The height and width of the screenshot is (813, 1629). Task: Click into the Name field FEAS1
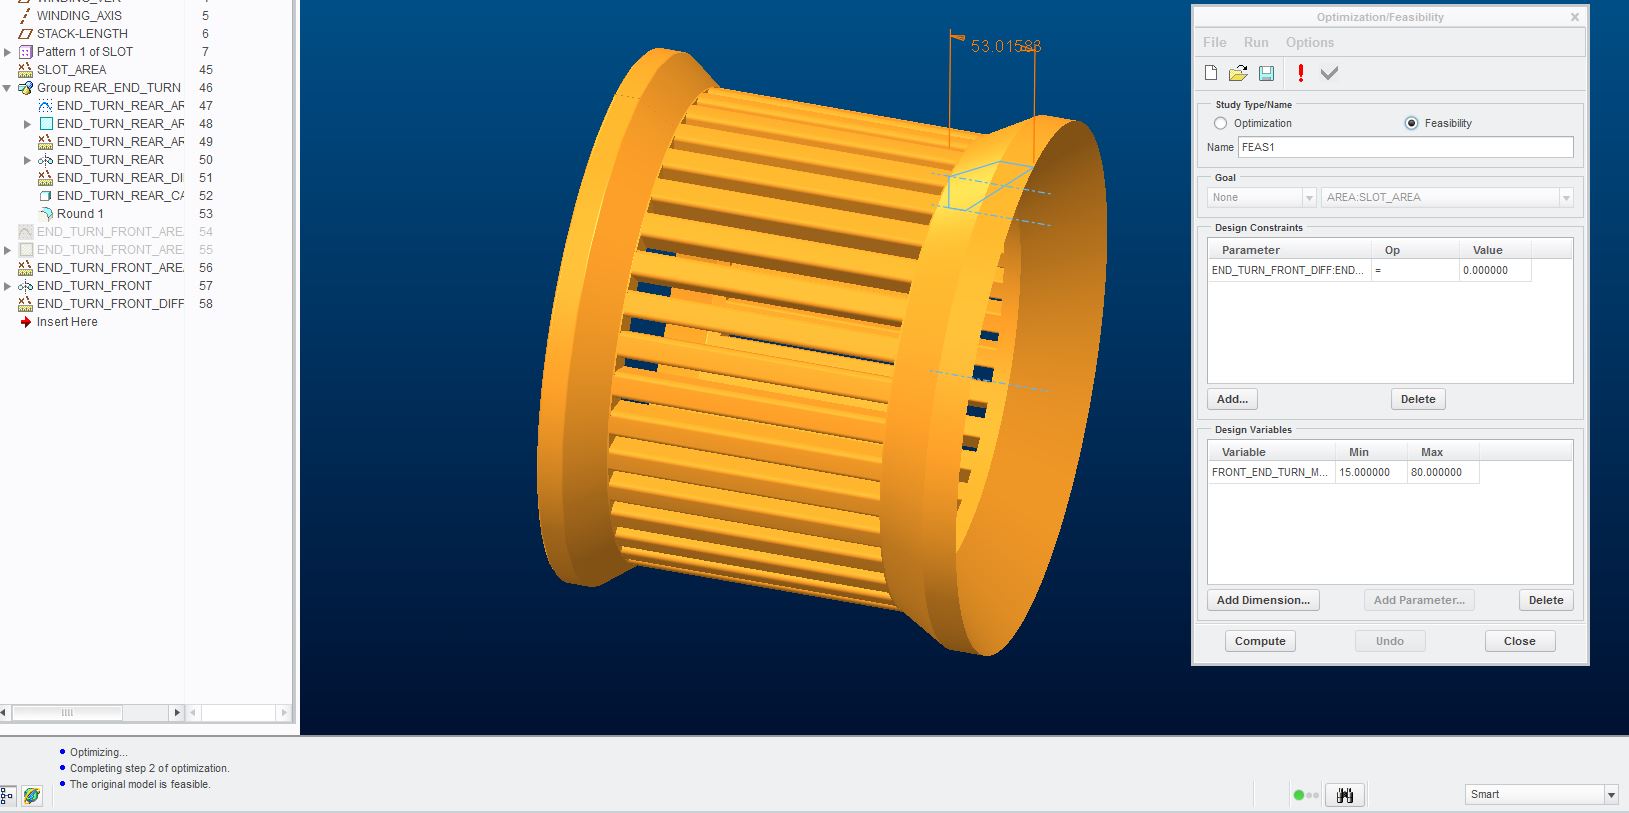1405,147
